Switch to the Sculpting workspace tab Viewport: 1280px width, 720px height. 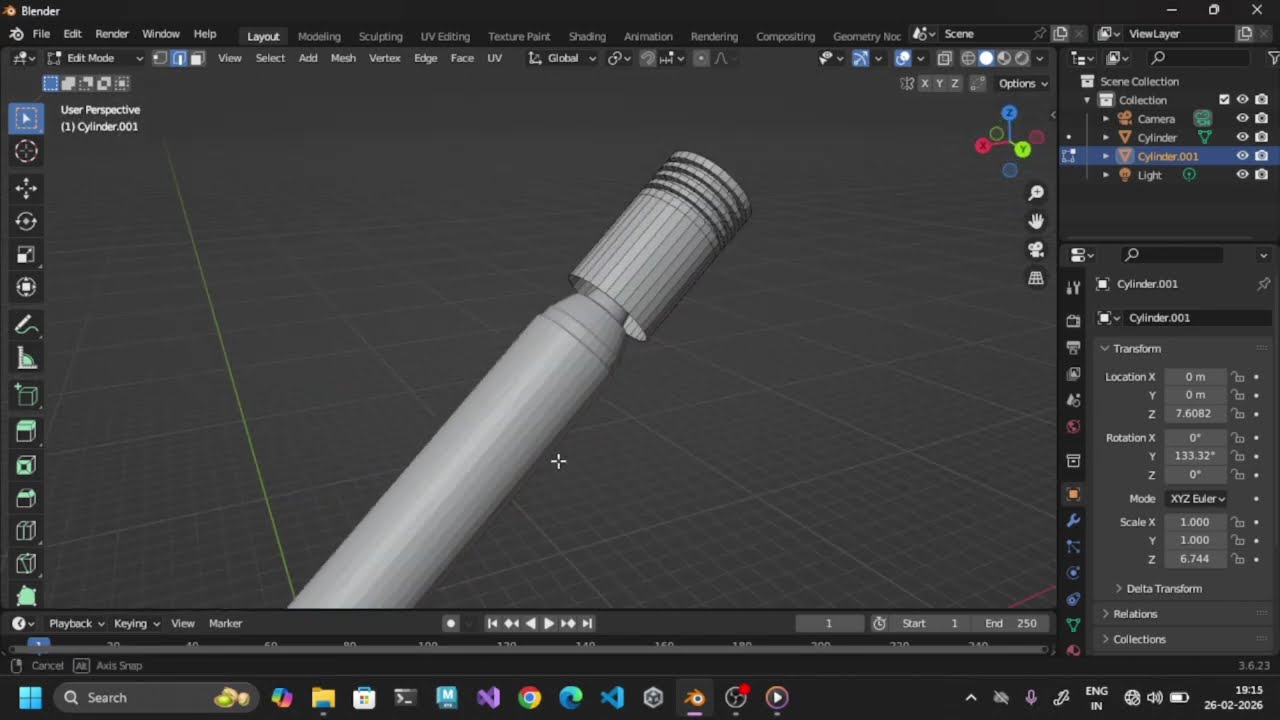(x=380, y=36)
